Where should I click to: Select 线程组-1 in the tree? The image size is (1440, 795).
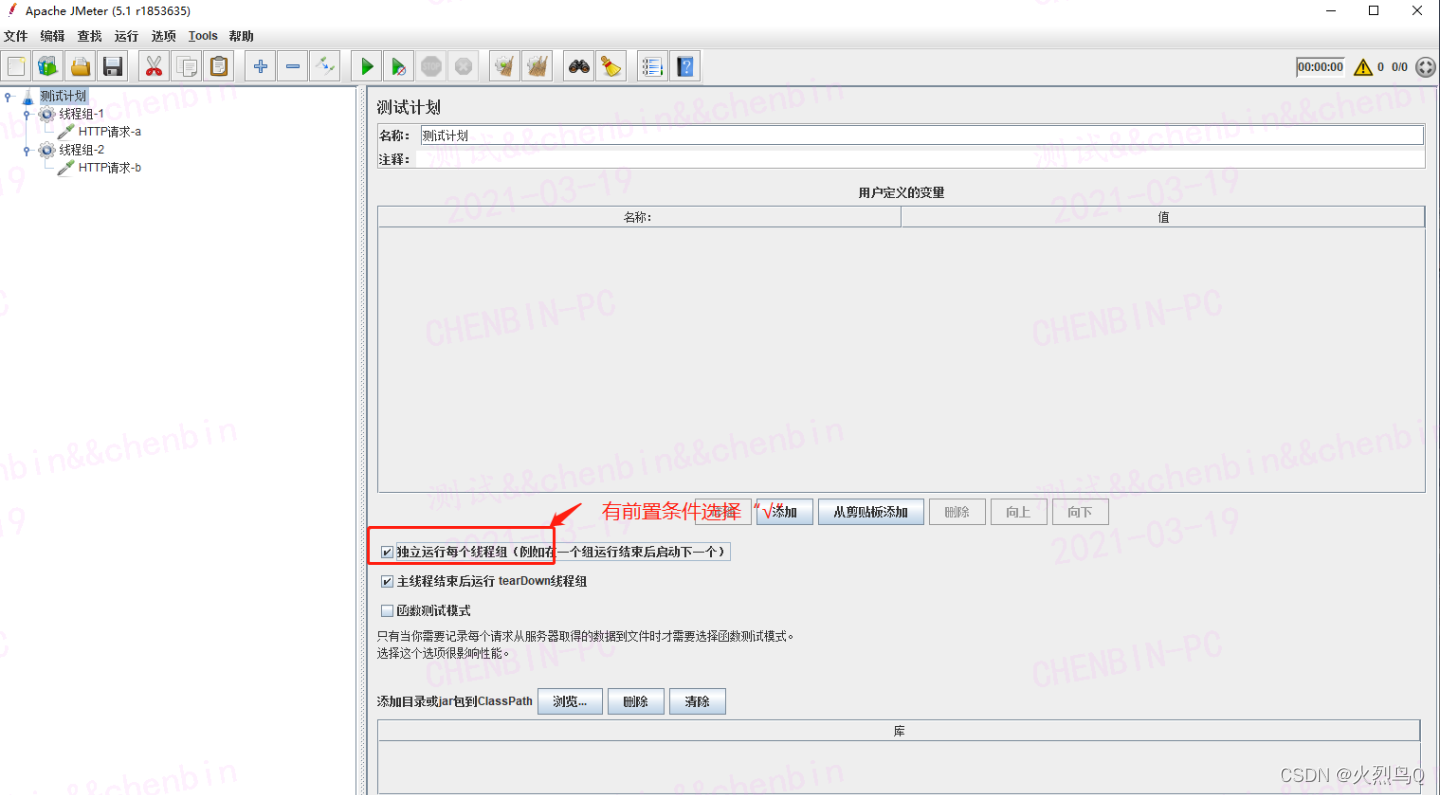point(81,114)
